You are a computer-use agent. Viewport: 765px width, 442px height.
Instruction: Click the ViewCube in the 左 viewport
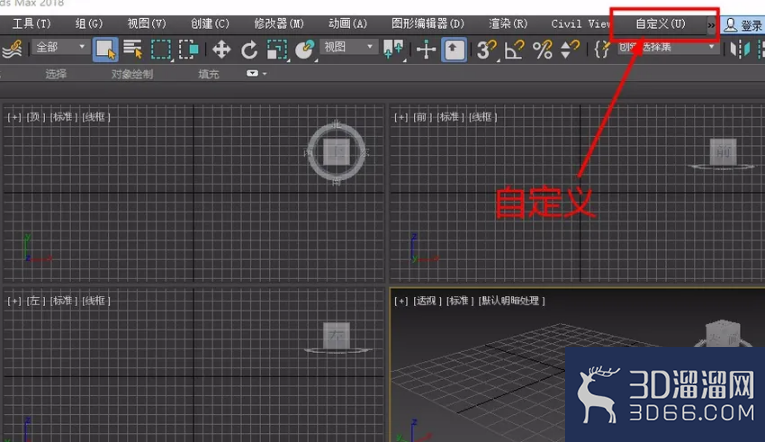[x=337, y=335]
